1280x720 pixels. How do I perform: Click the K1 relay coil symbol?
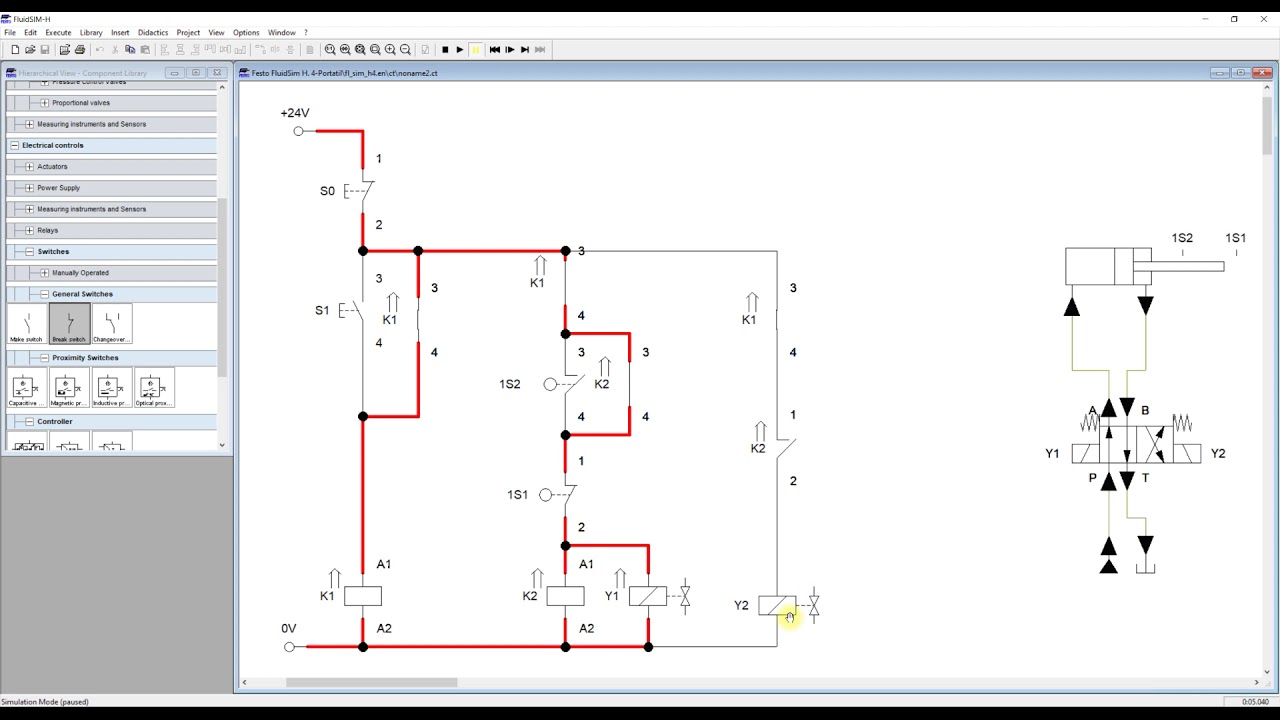[362, 596]
